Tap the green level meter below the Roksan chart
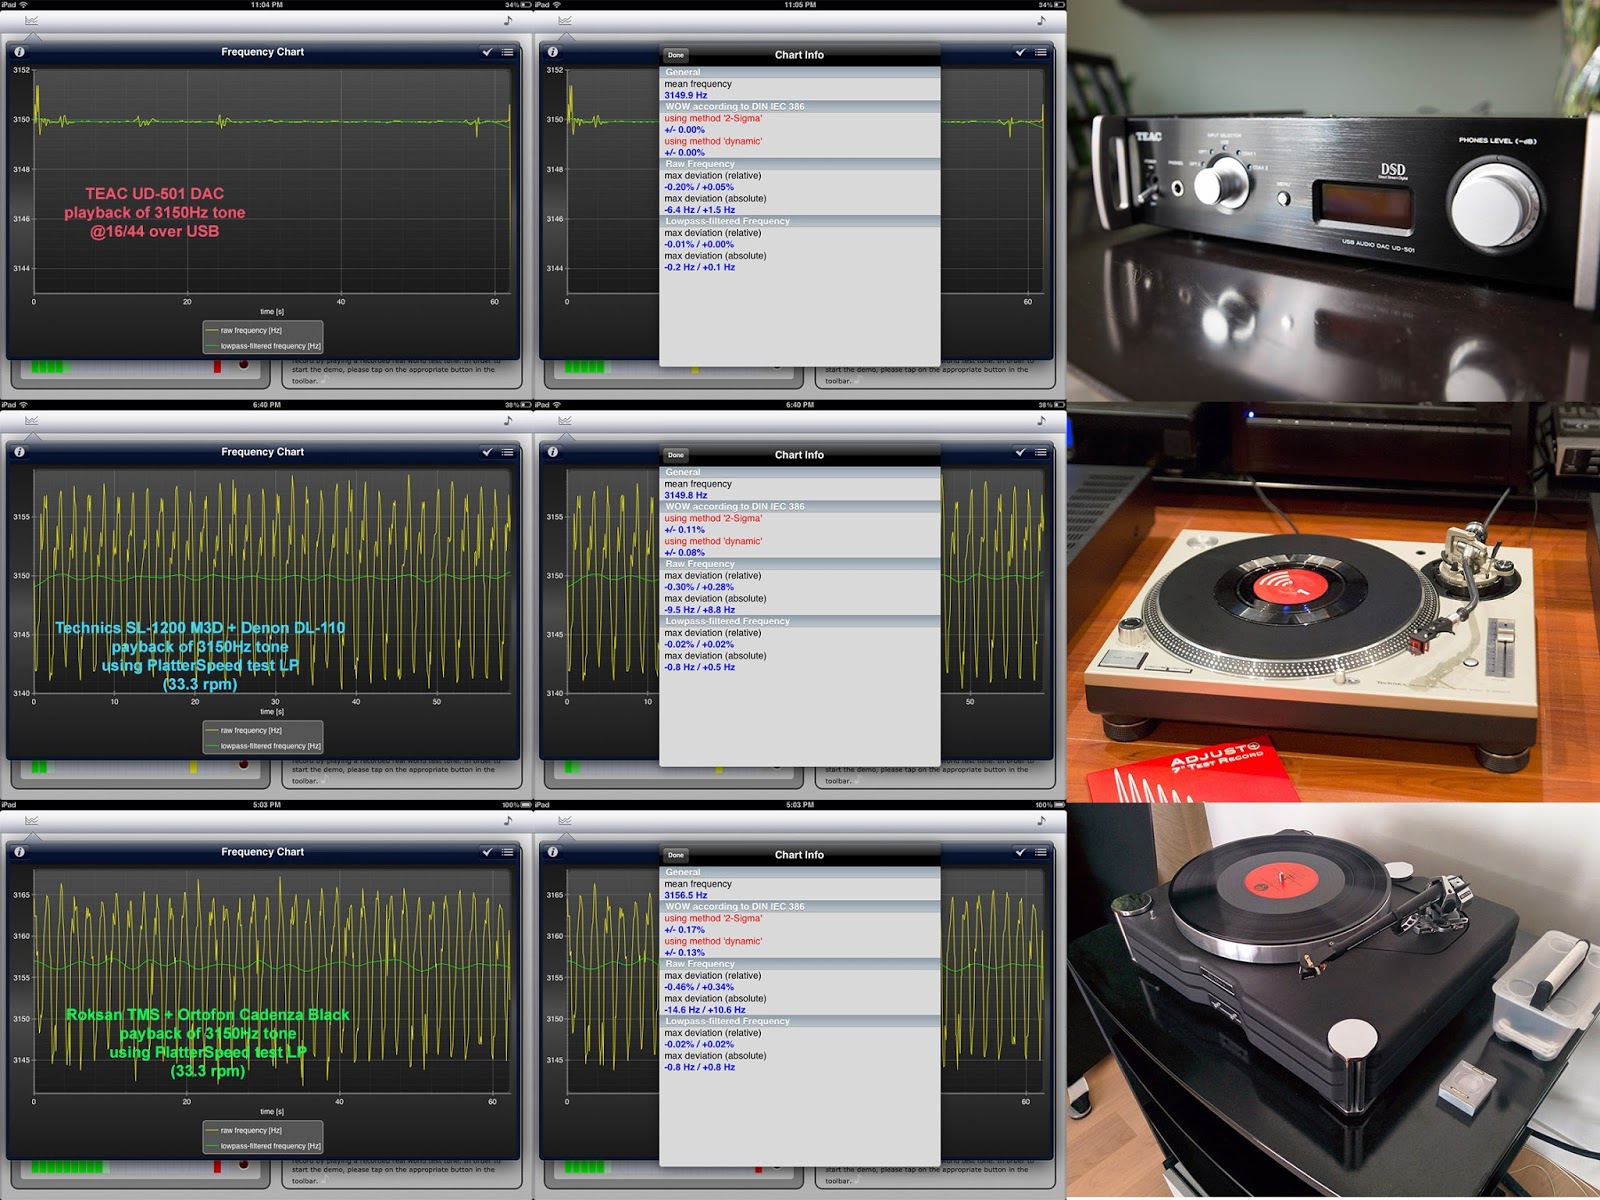Image resolution: width=1600 pixels, height=1200 pixels. tap(67, 1167)
